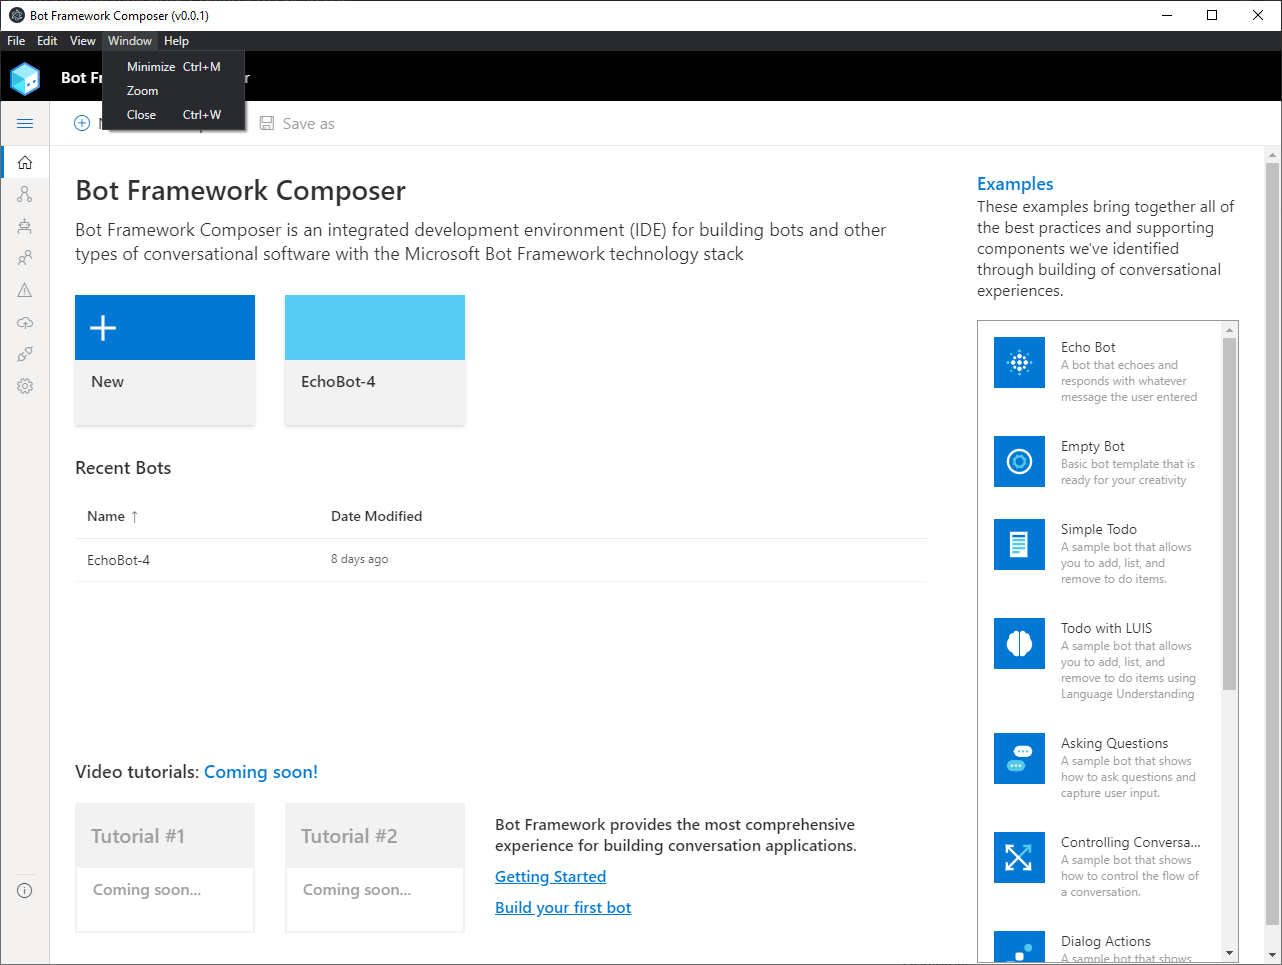Select the Todo with LUIS brain icon
The image size is (1282, 965).
[x=1019, y=643]
